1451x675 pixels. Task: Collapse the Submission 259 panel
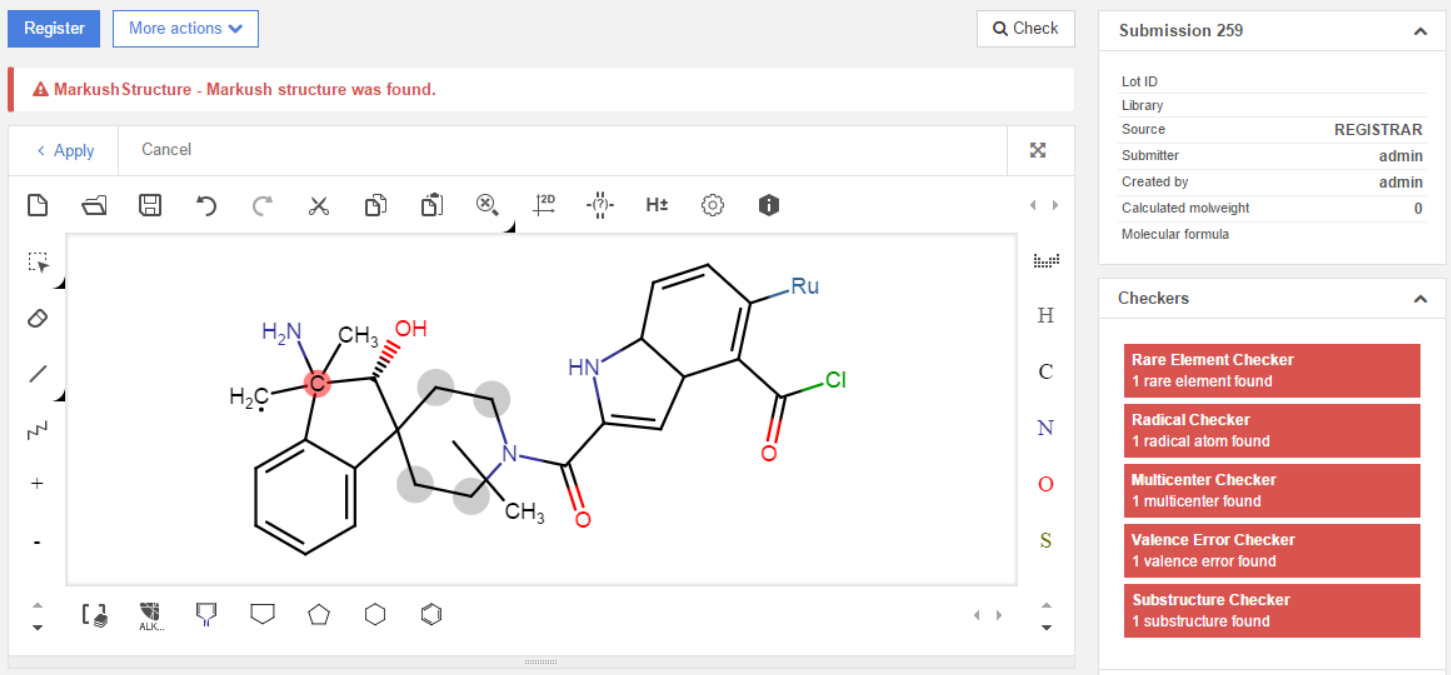[1420, 31]
